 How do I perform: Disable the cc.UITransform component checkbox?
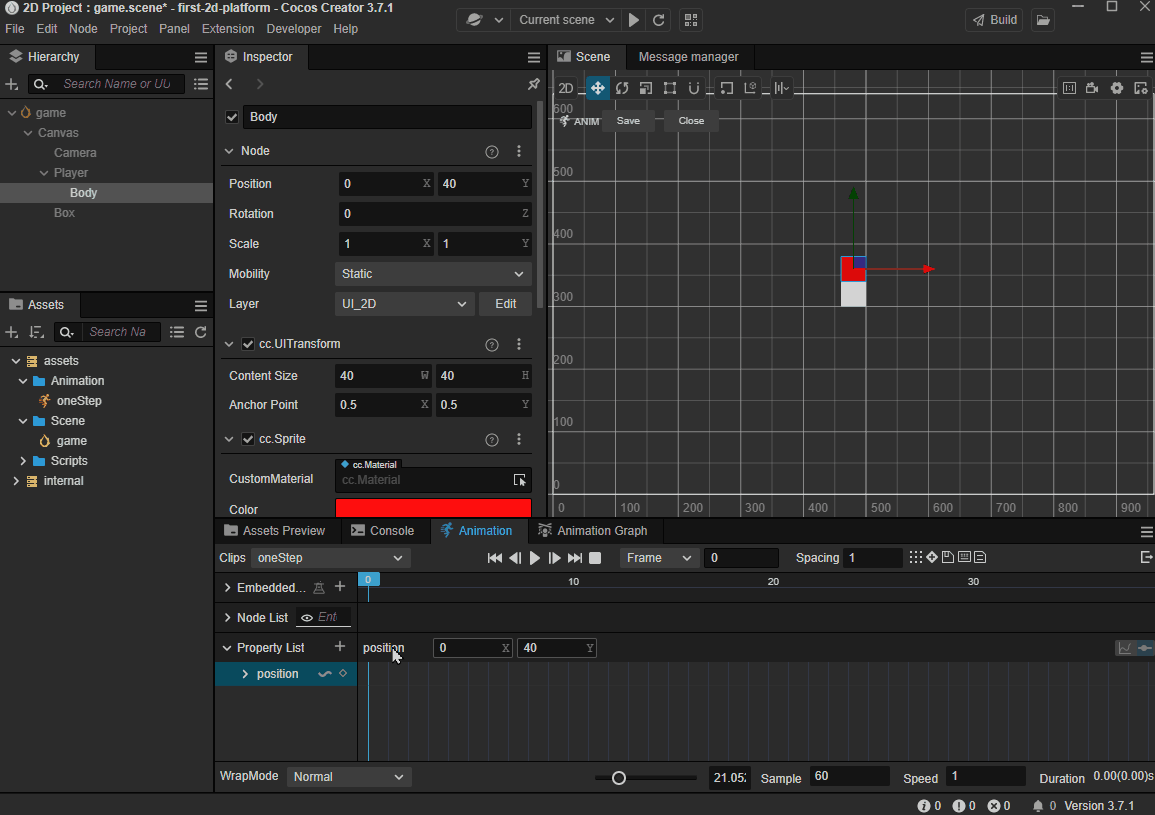[248, 344]
